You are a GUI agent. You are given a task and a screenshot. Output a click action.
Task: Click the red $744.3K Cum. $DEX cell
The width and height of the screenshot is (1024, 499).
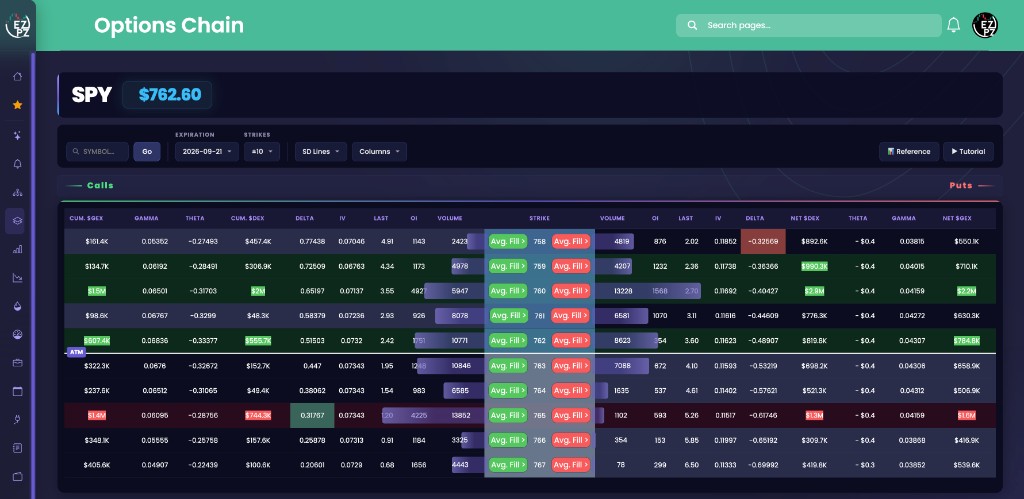[x=257, y=415]
